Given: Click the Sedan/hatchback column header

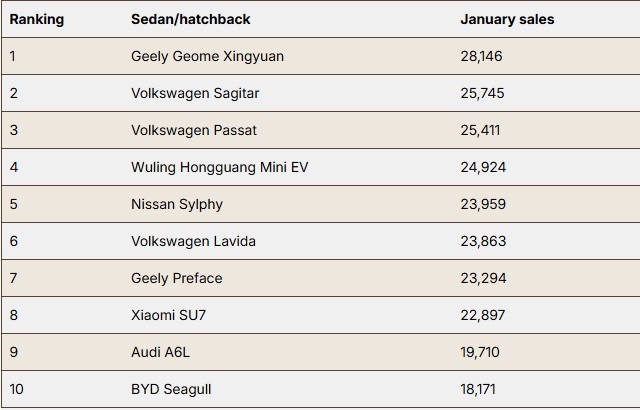Looking at the screenshot, I should tap(191, 19).
